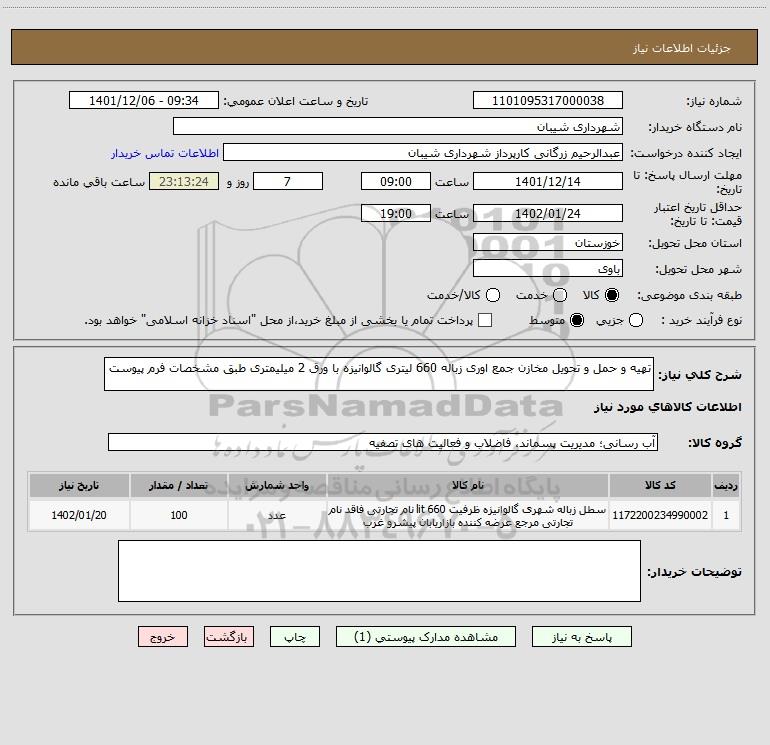Screen dimensions: 770x745
Task: Click the ردیف column header
Action: click(726, 485)
